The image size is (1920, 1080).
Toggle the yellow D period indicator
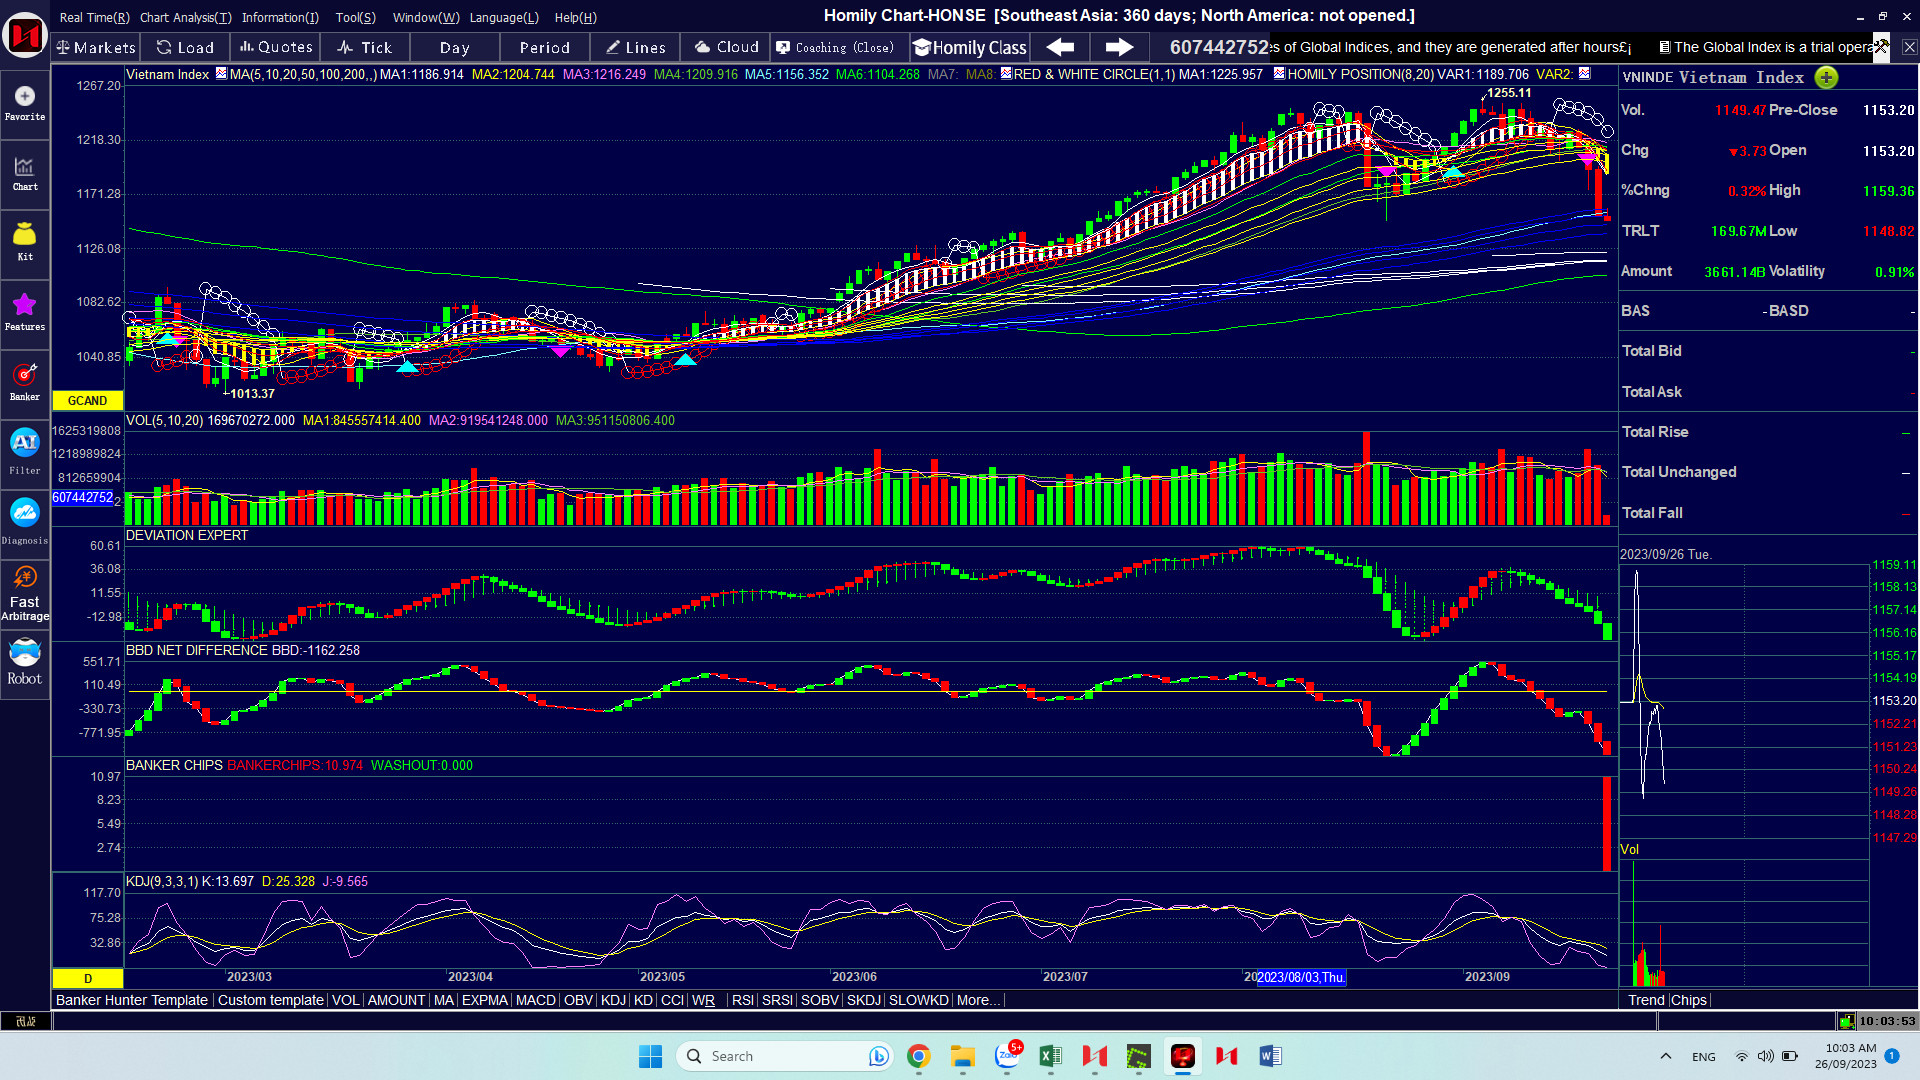[87, 978]
